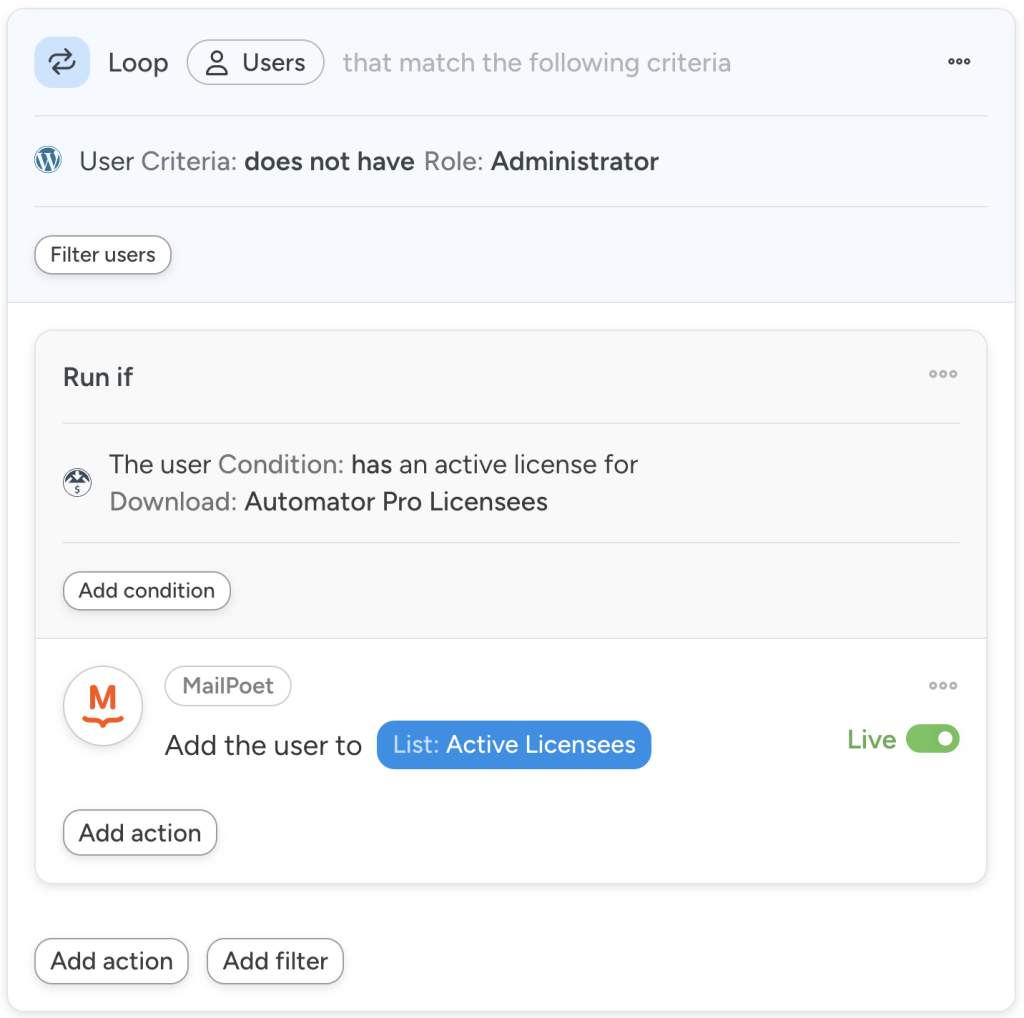Viewport: 1024px width, 1018px height.
Task: Open the MailPoet logo on the action
Action: coord(103,705)
